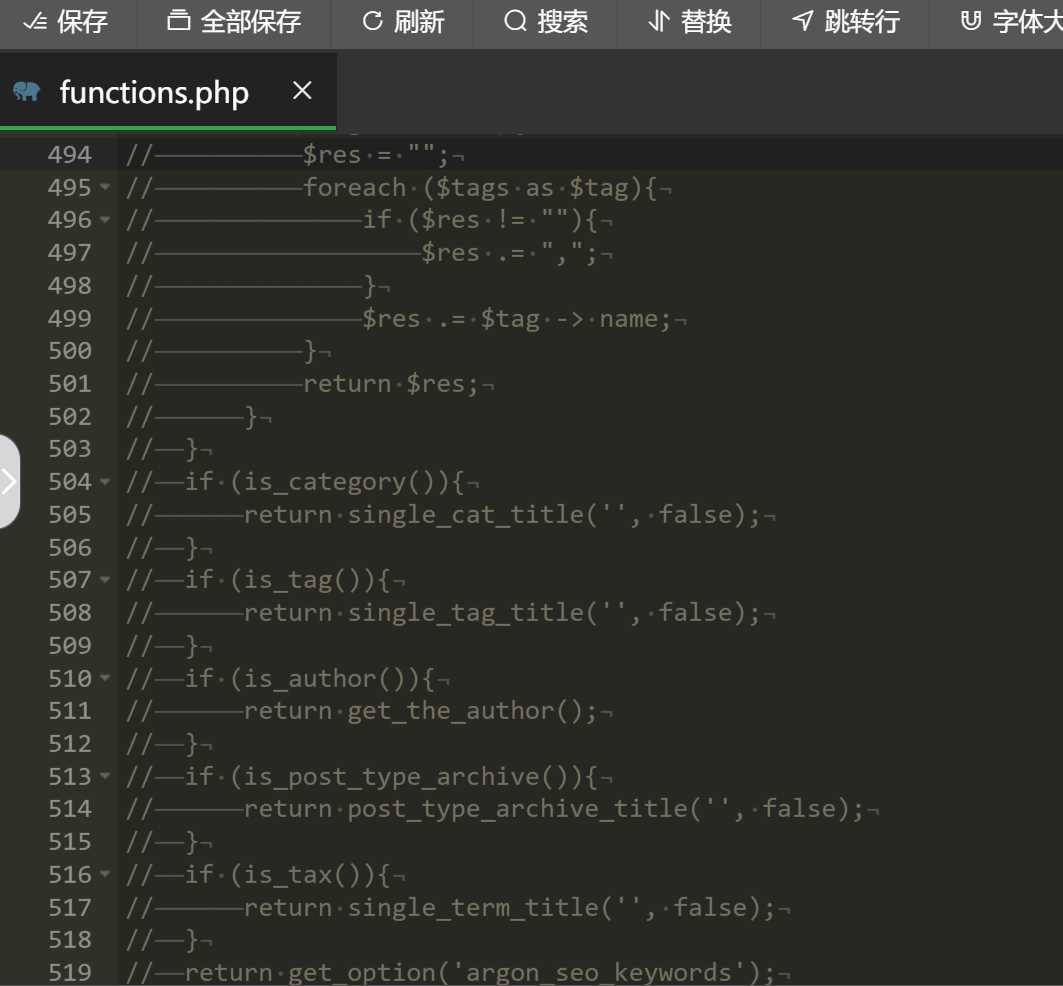Click the 替换 replace icon
Image resolution: width=1063 pixels, height=986 pixels.
[658, 21]
